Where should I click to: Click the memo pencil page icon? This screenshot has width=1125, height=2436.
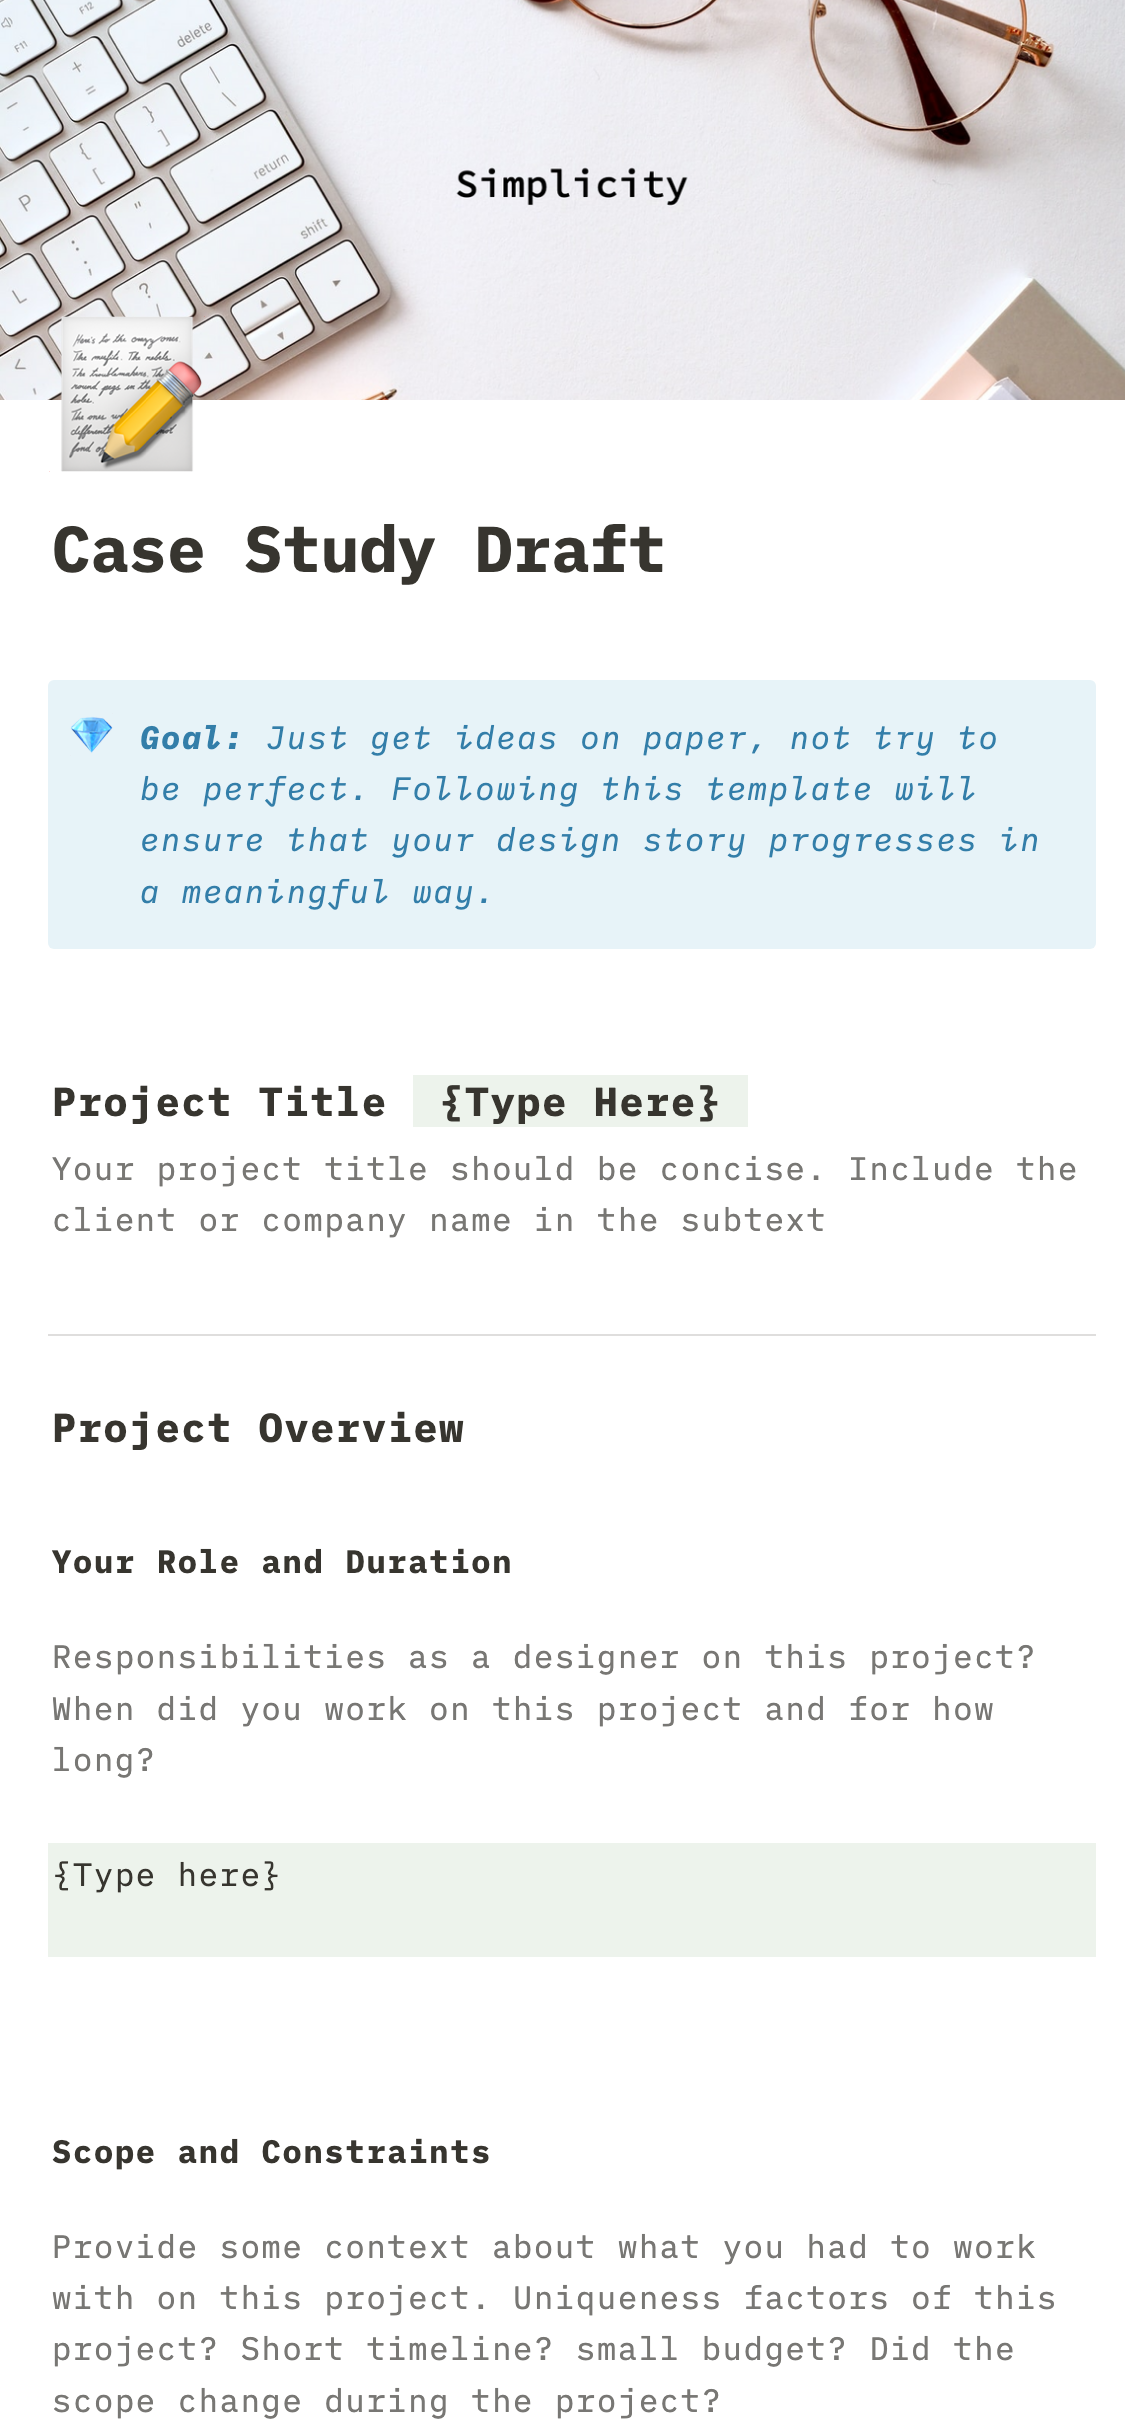click(x=127, y=395)
